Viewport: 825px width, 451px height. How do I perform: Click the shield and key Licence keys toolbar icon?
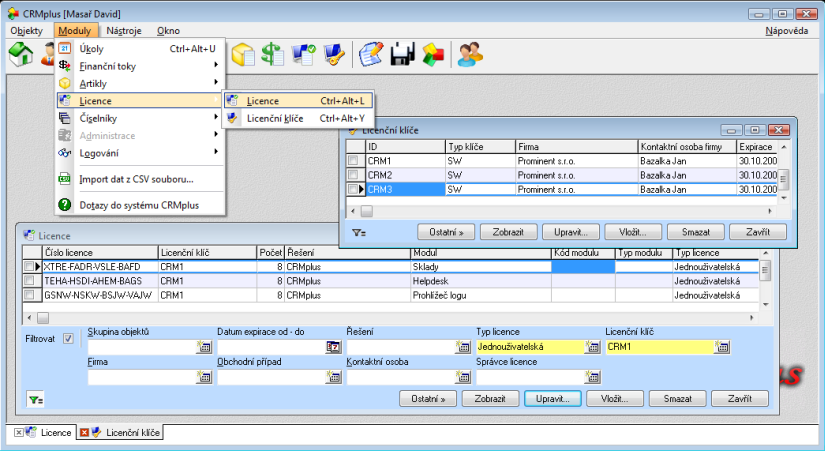(334, 54)
